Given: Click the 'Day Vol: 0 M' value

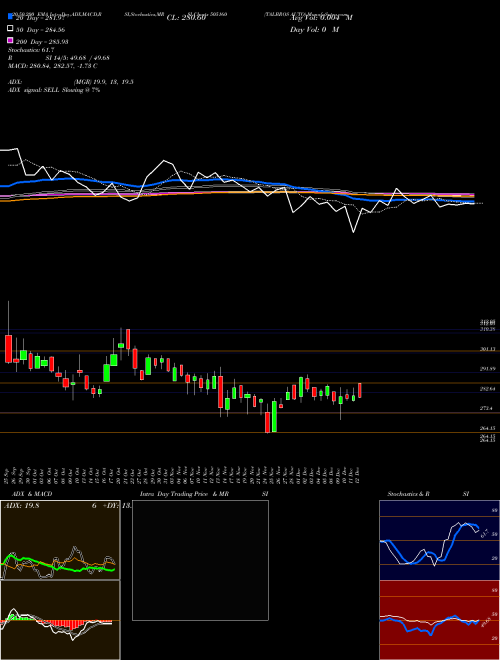Looking at the screenshot, I should (x=314, y=29).
